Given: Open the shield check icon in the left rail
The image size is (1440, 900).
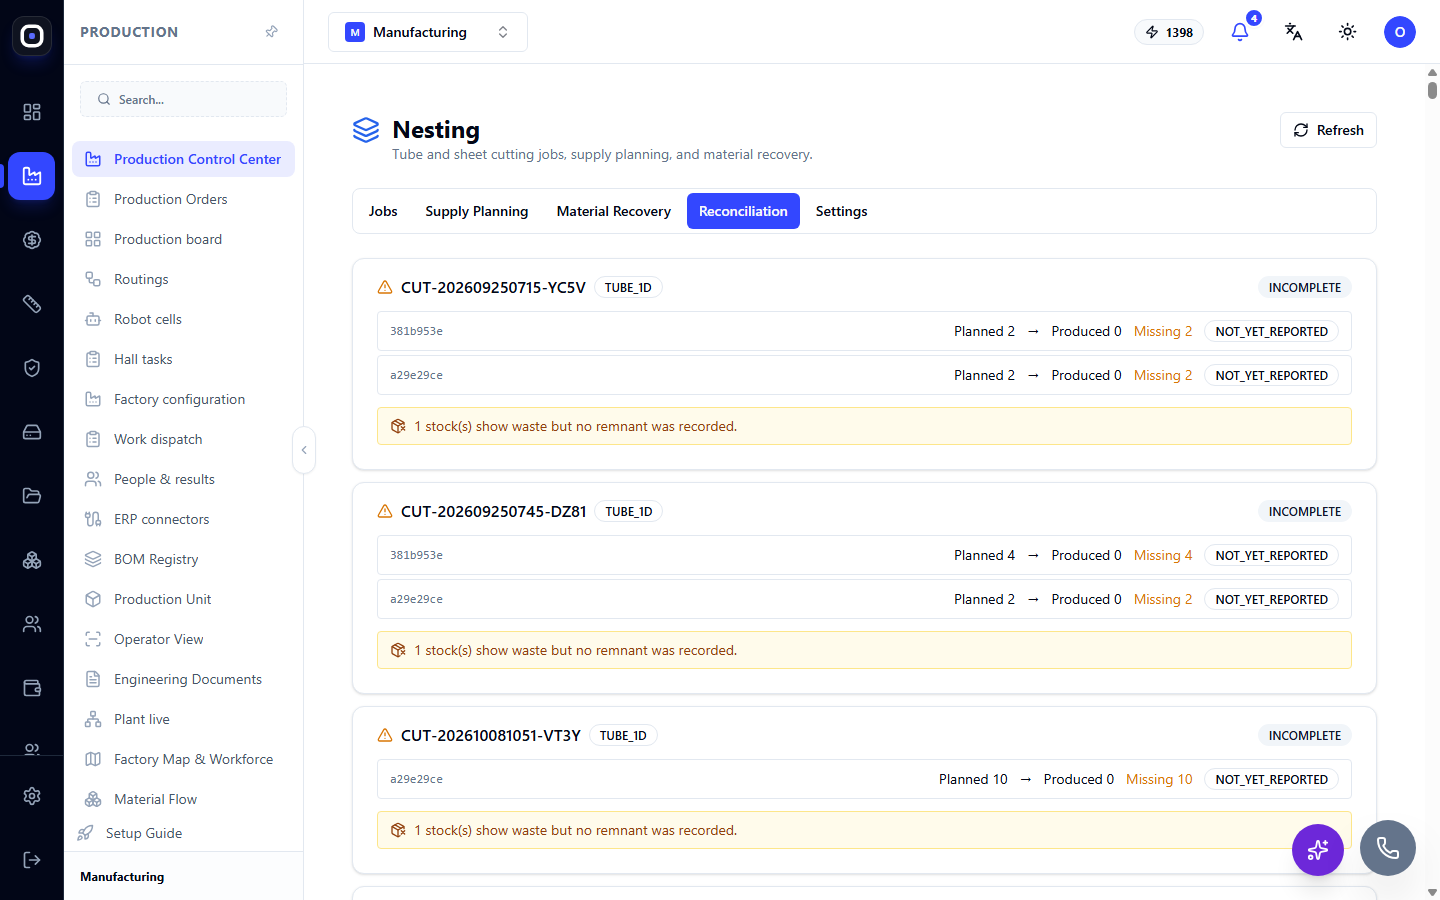Looking at the screenshot, I should pos(32,368).
